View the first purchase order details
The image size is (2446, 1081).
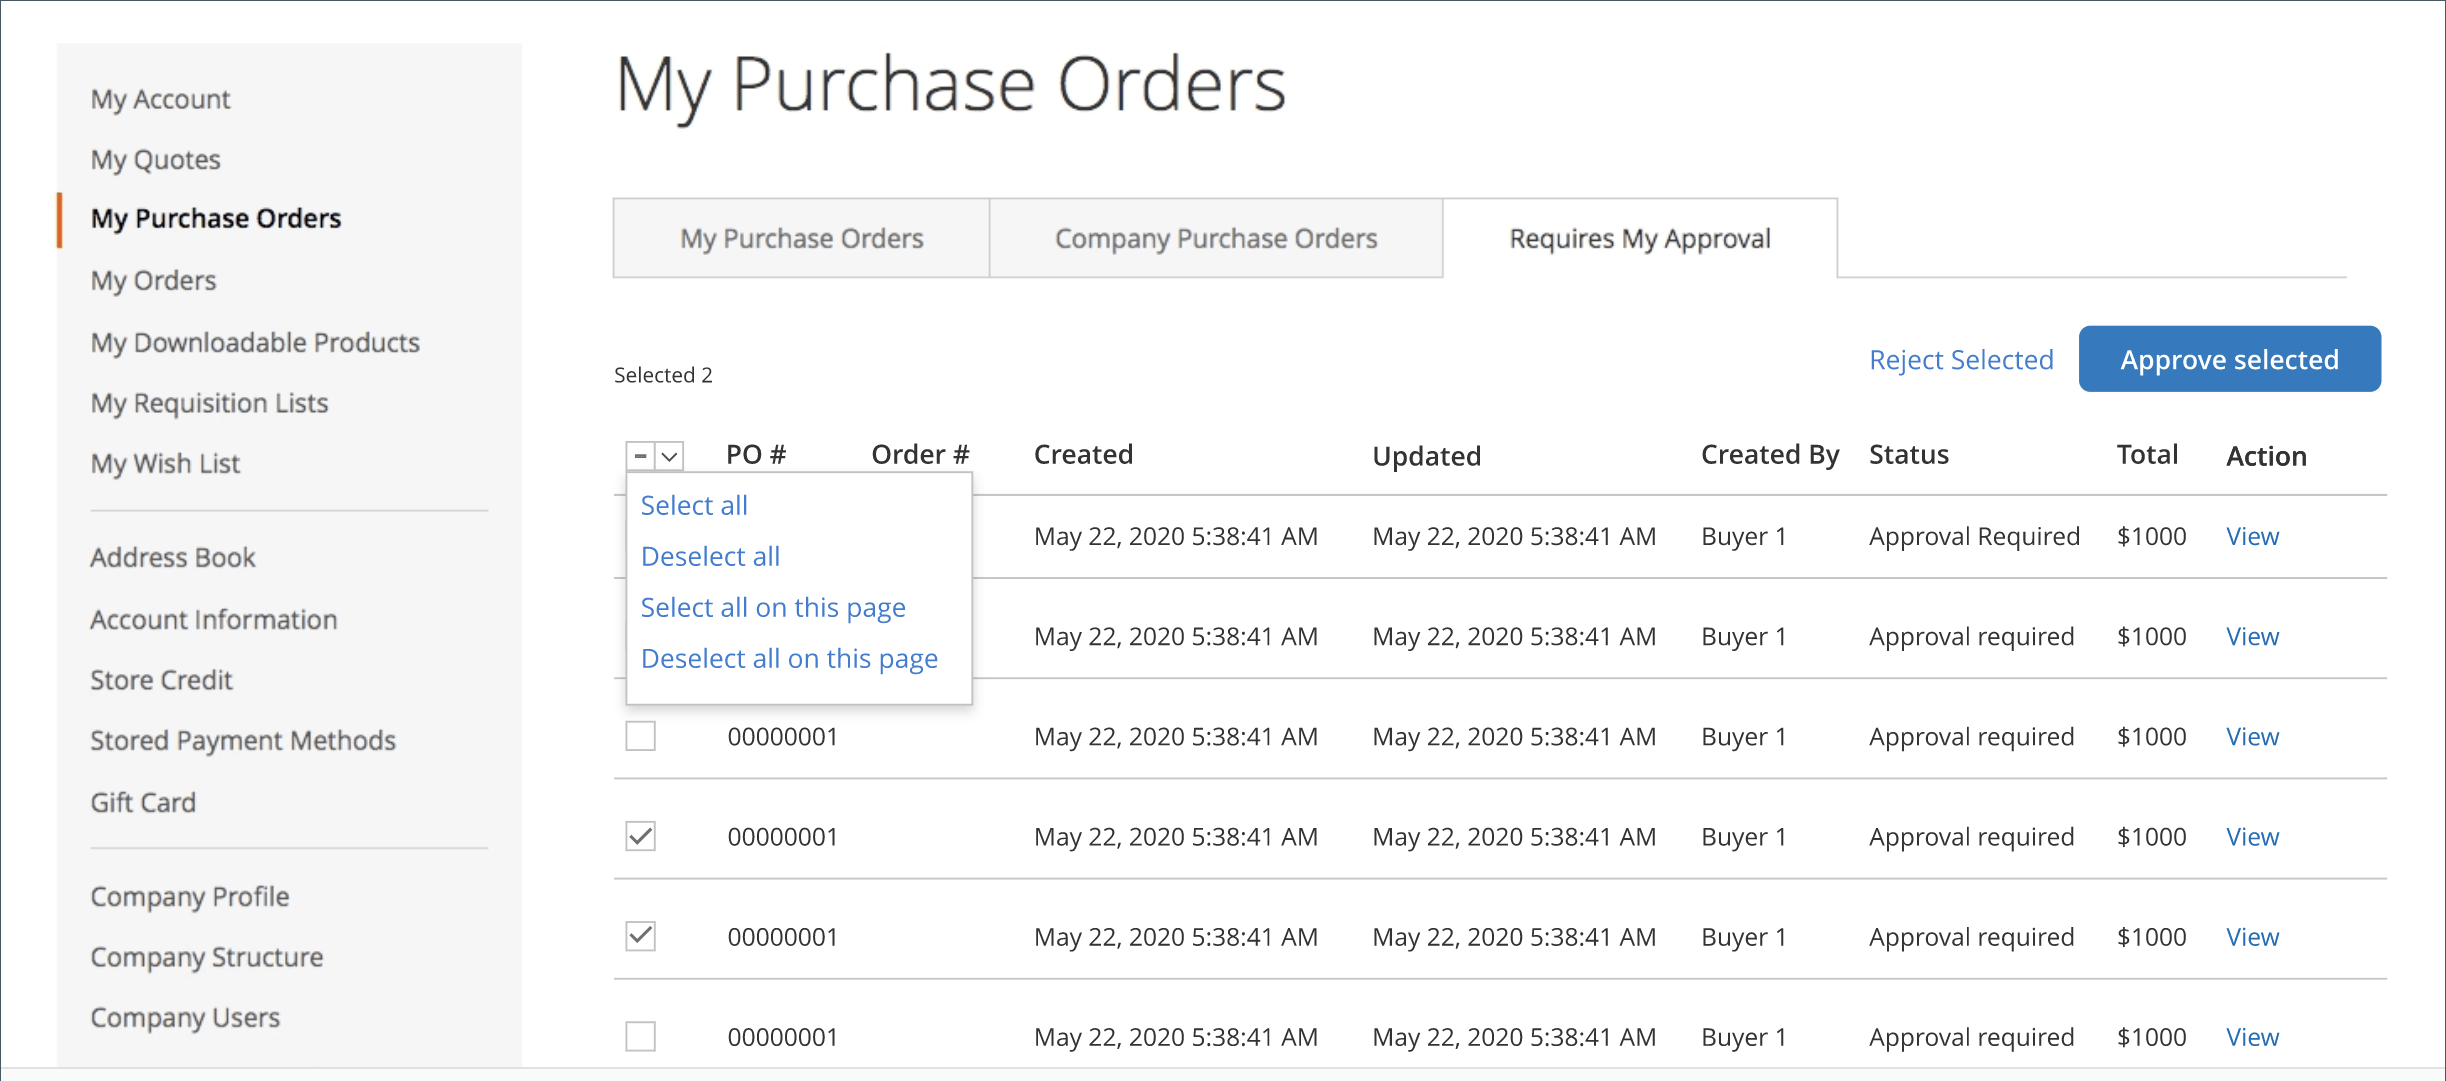point(2251,536)
